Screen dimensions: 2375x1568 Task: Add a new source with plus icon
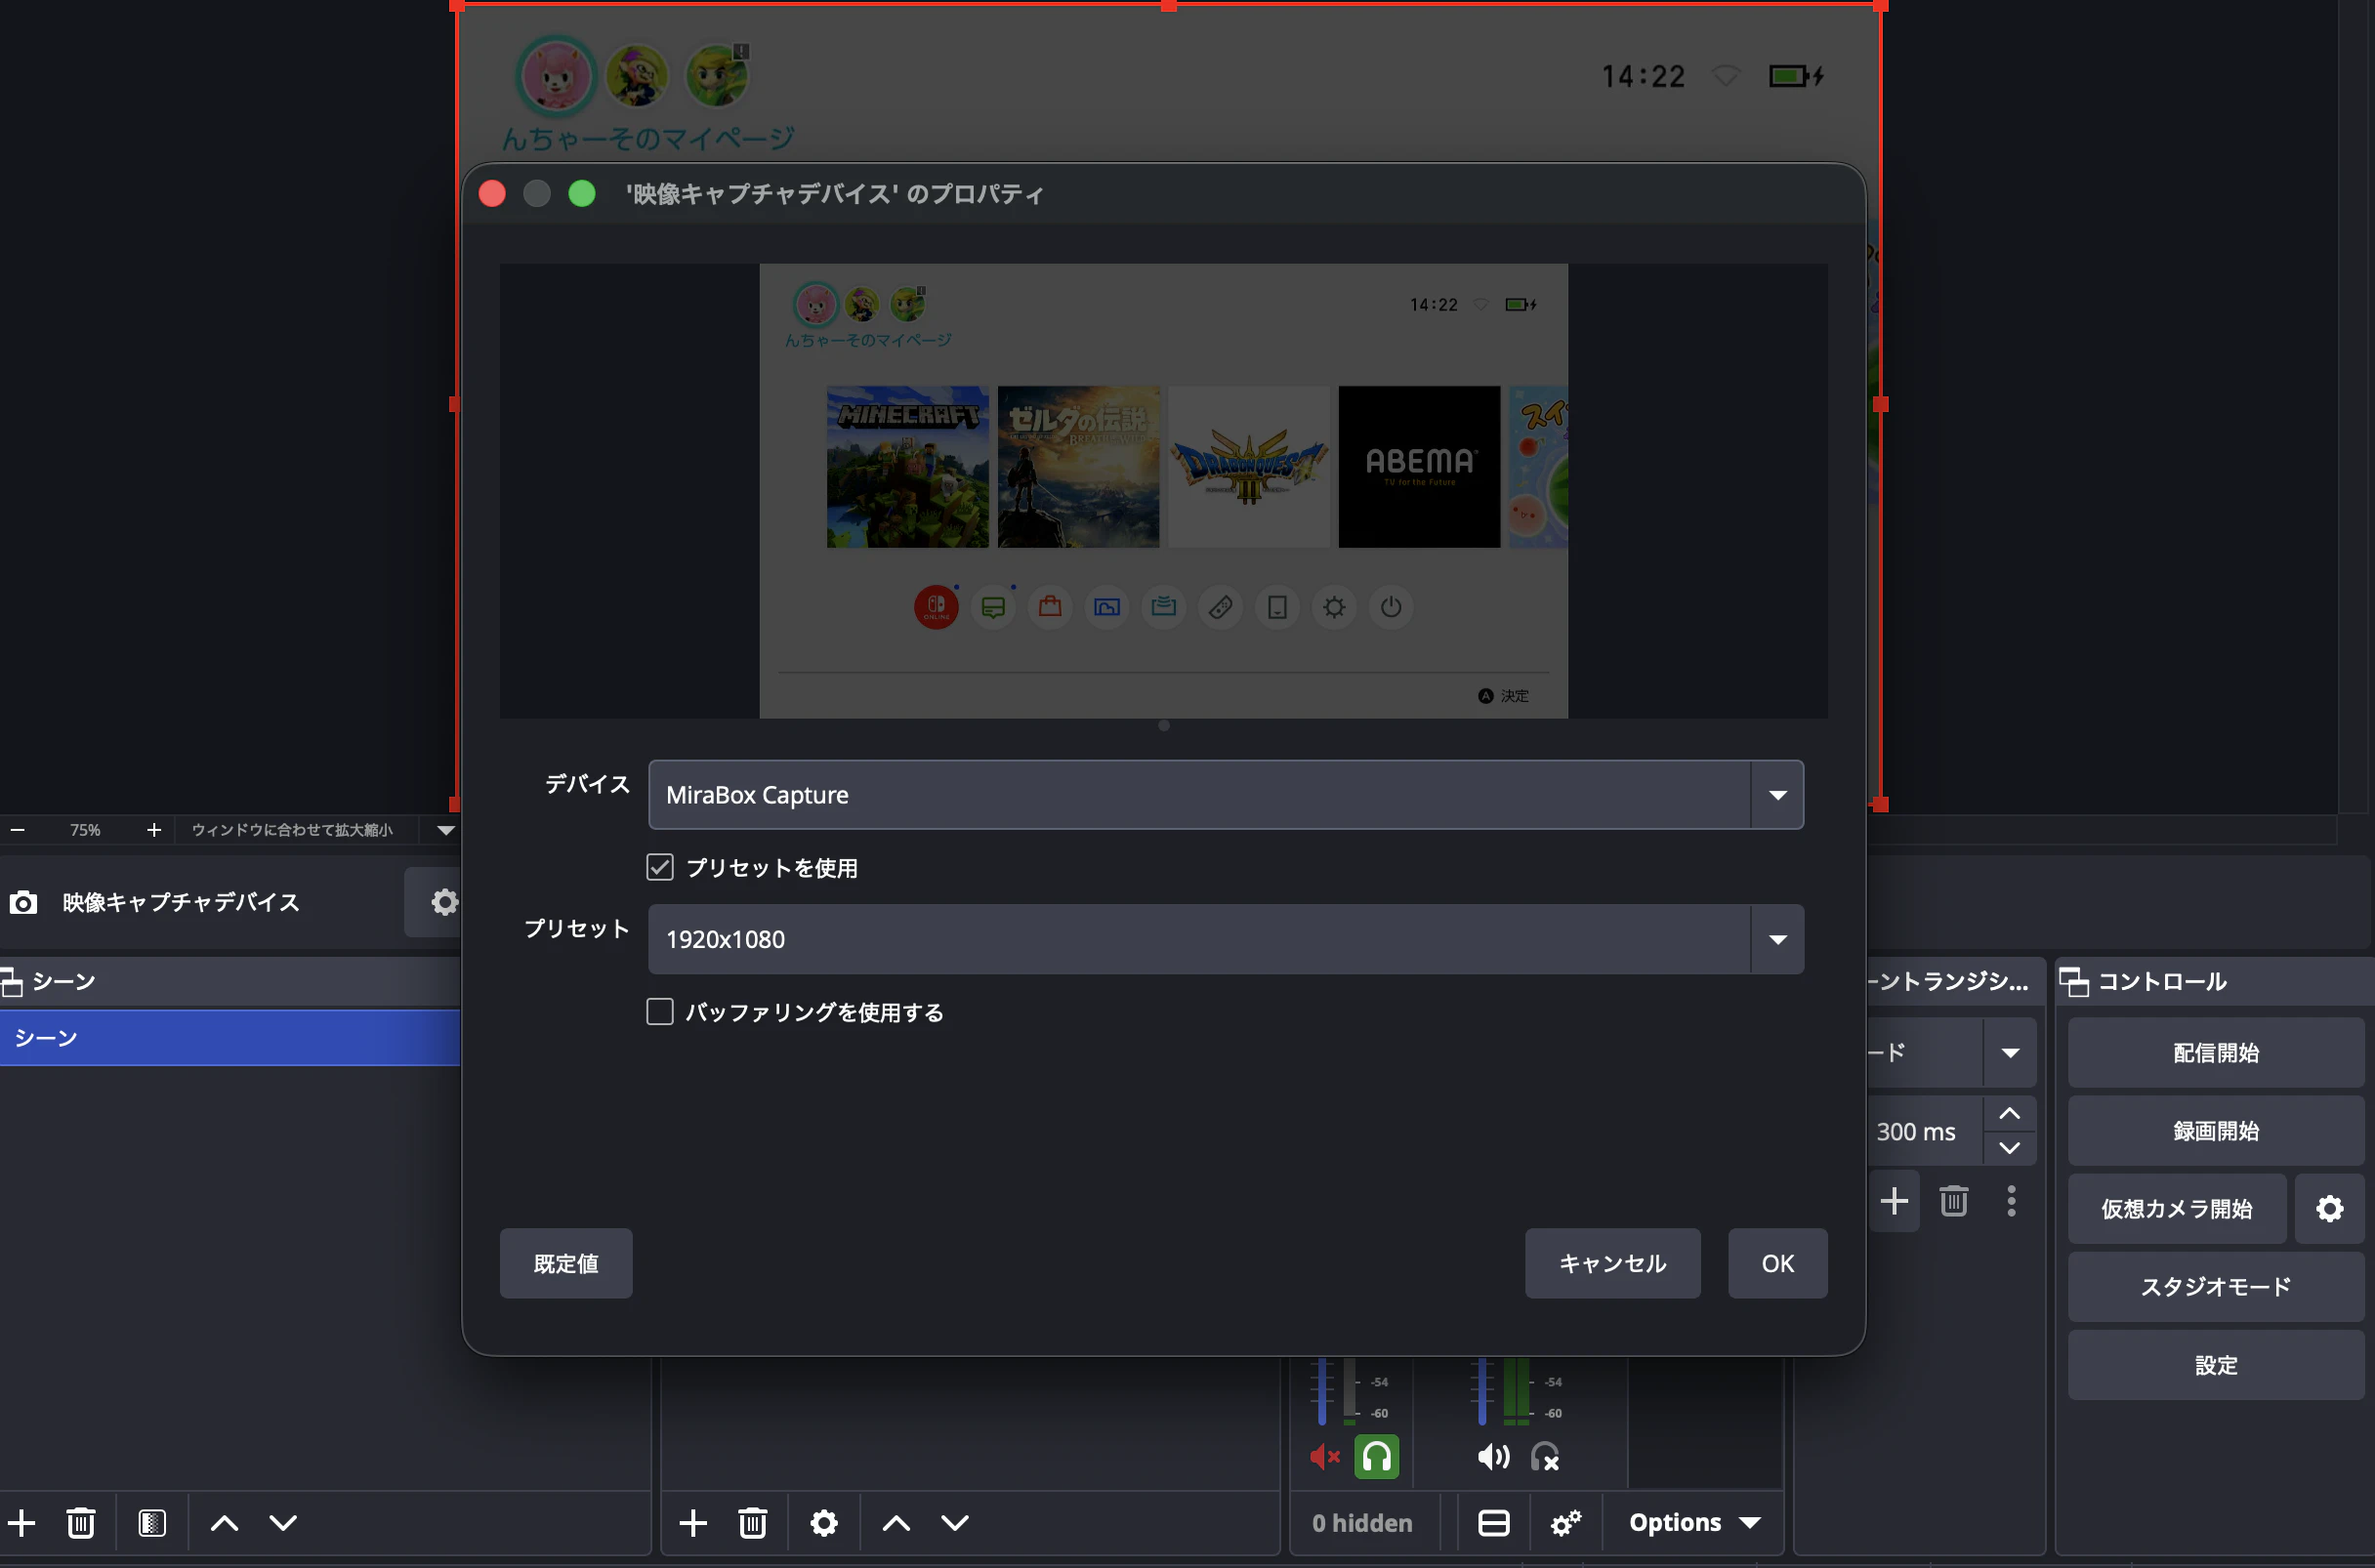(x=693, y=1522)
